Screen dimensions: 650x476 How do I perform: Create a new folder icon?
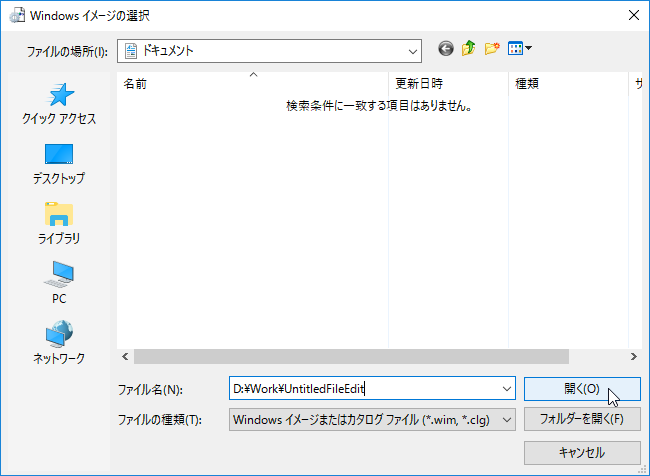pos(492,49)
